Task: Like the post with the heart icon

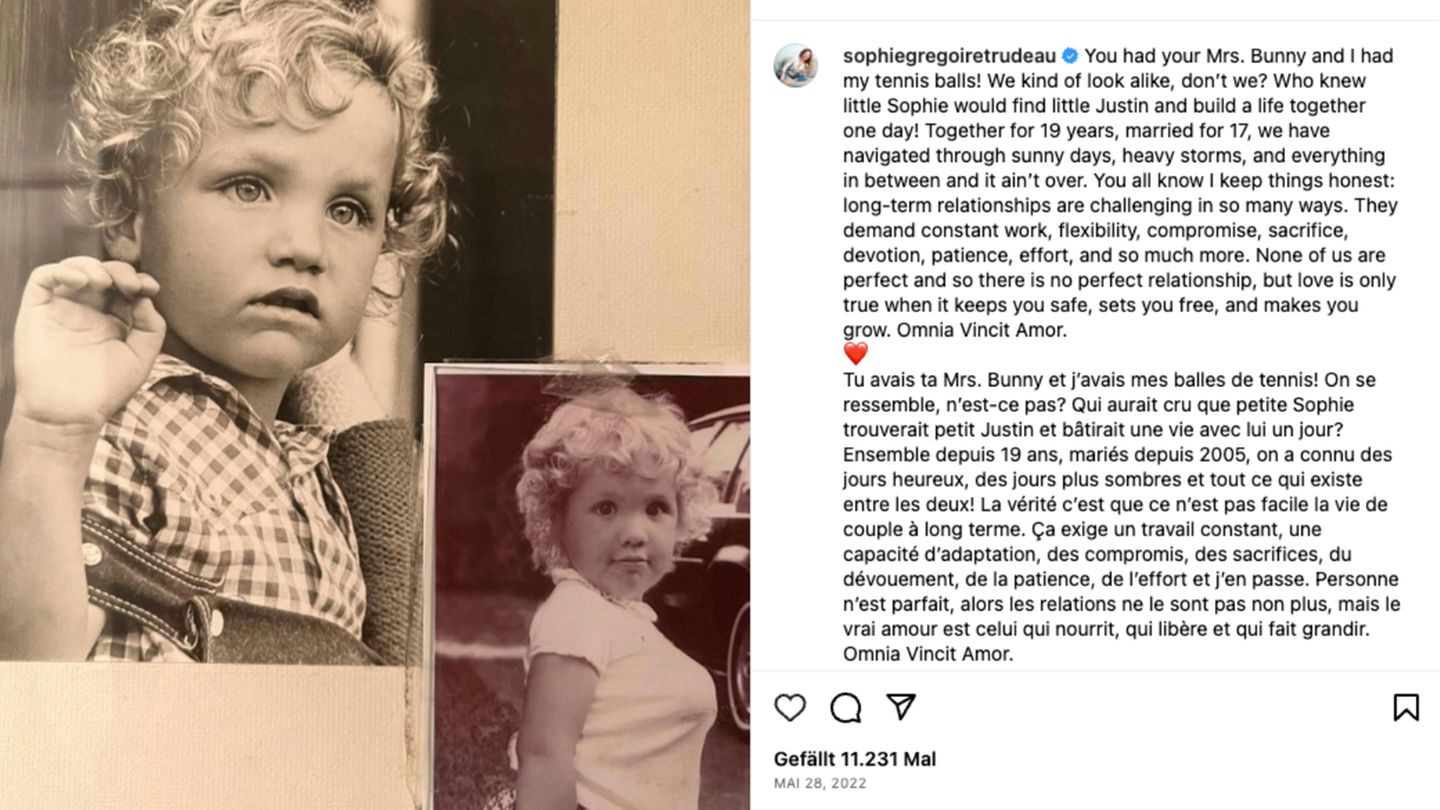Action: pyautogui.click(x=790, y=708)
